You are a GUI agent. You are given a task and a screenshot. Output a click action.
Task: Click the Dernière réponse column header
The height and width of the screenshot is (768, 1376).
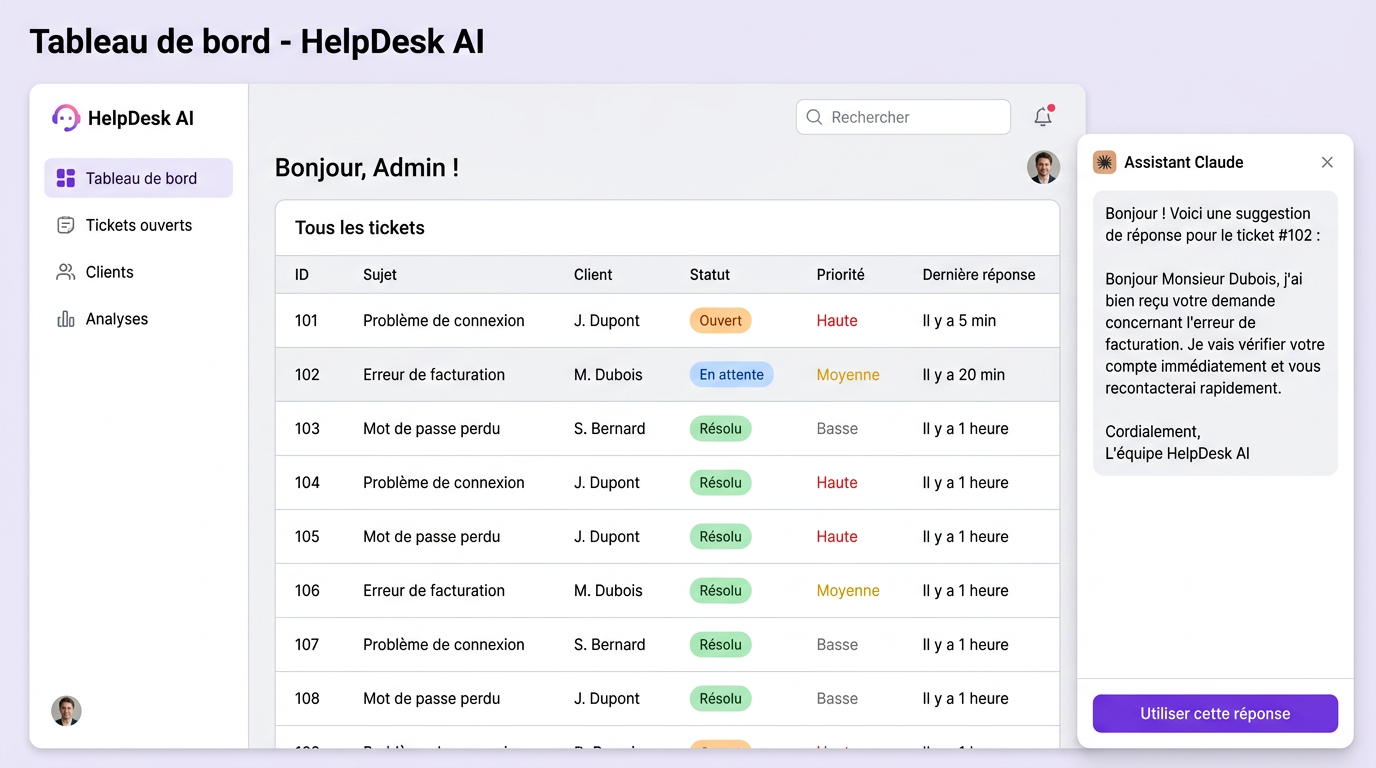click(x=979, y=275)
